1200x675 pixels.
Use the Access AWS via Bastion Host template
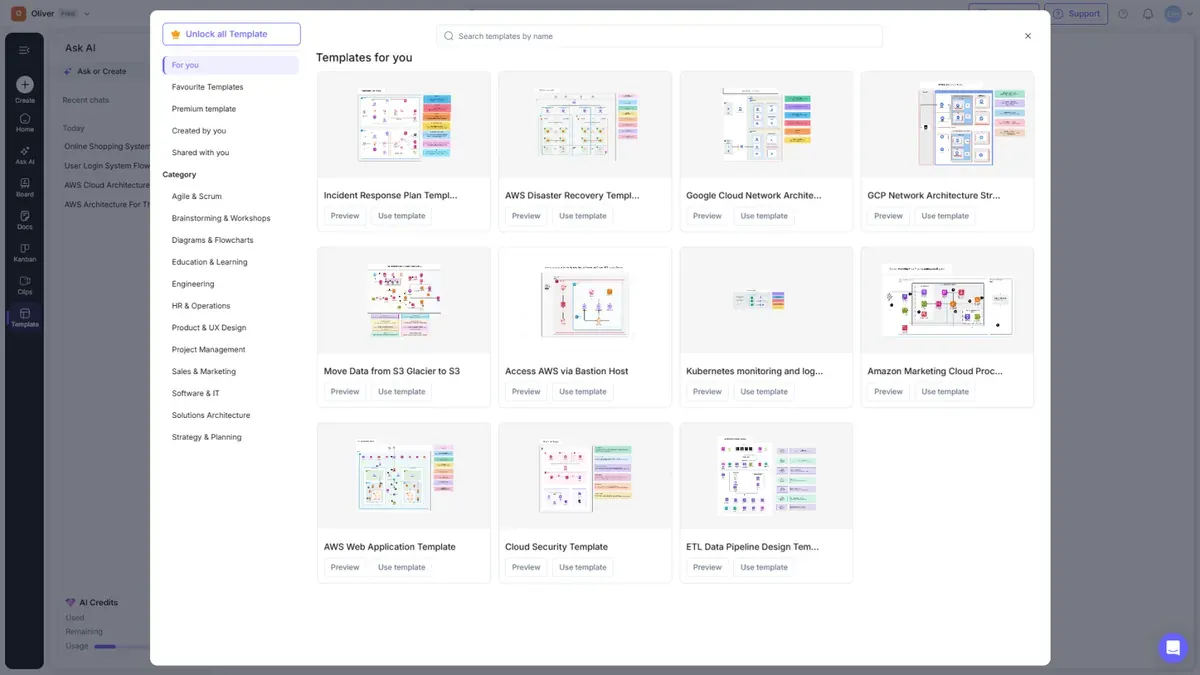coord(583,392)
